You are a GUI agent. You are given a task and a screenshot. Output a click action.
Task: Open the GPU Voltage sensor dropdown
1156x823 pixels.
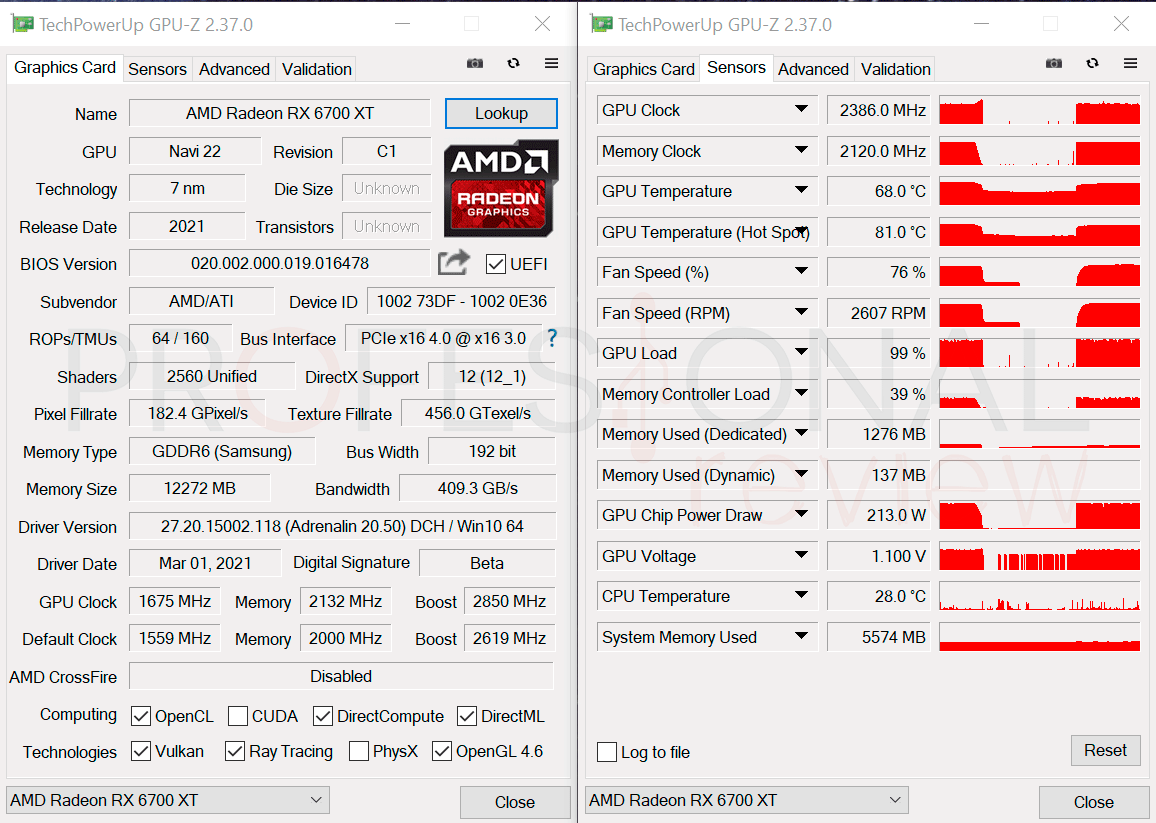coord(801,555)
